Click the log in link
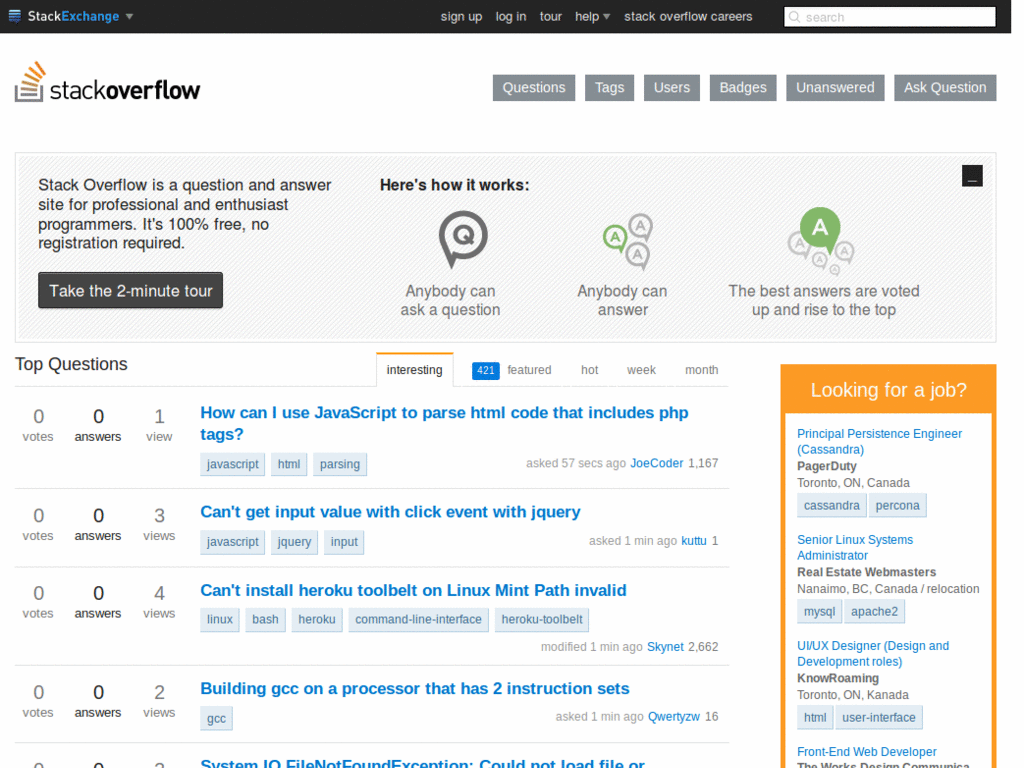Screen dimensions: 1024x768 click(511, 16)
